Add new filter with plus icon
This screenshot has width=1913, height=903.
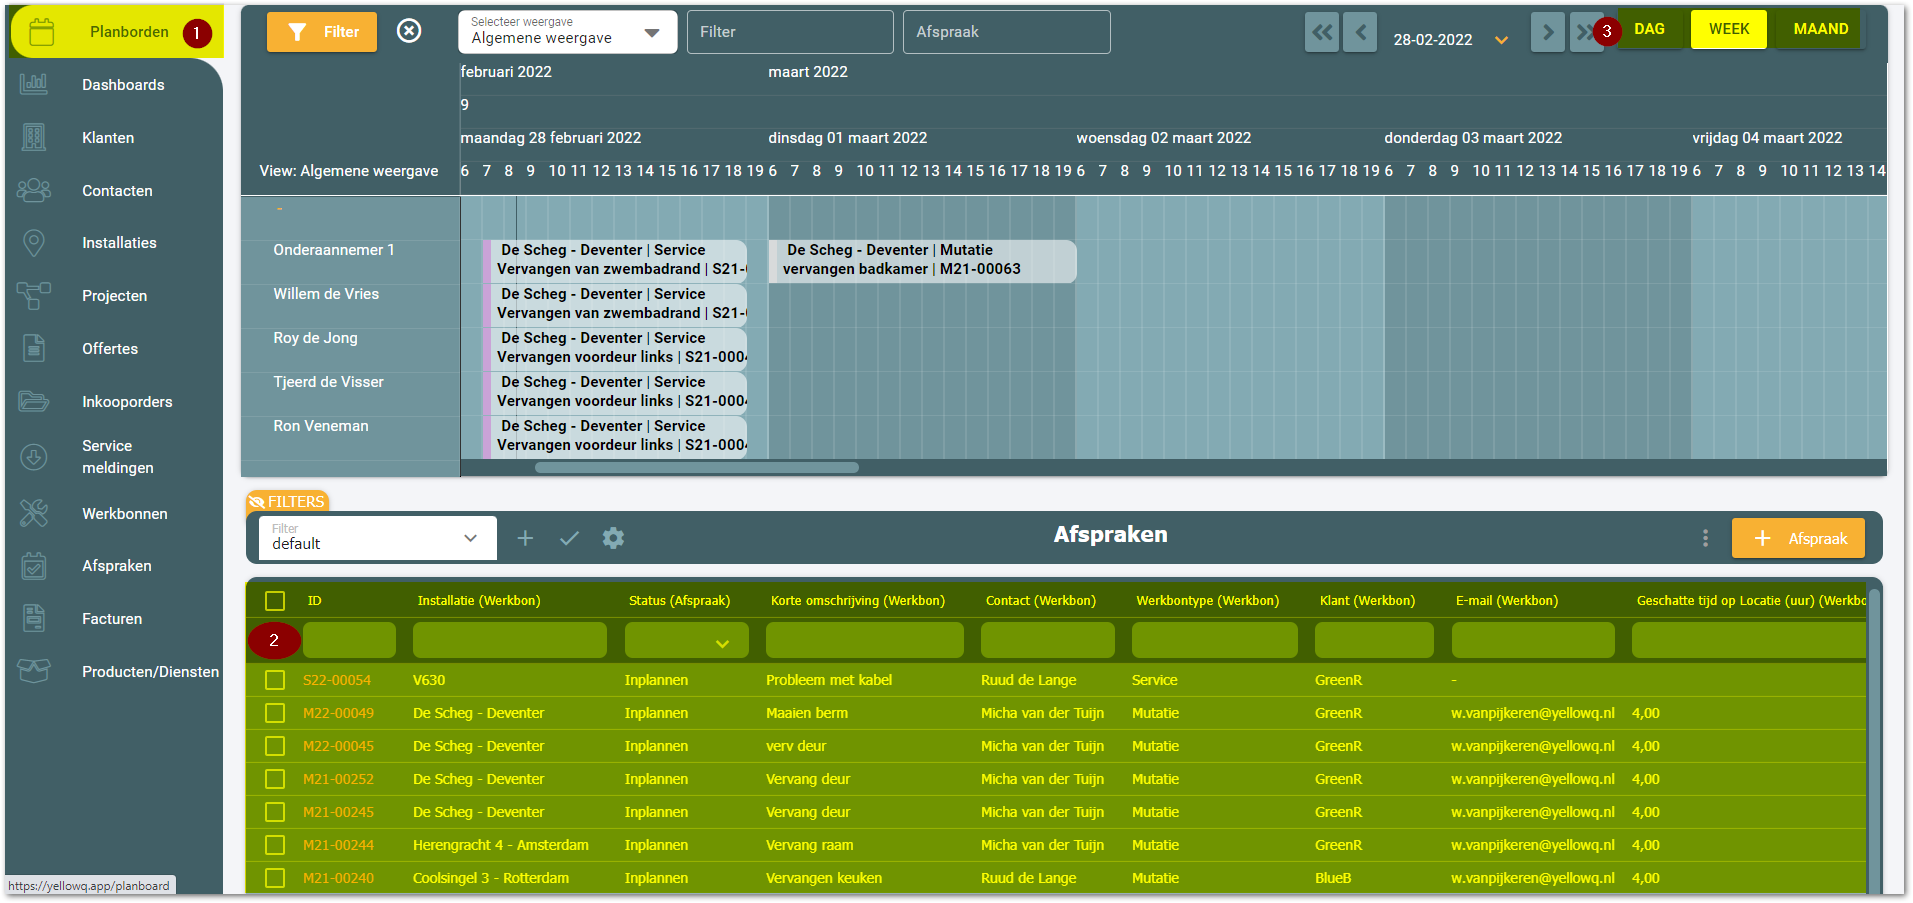point(525,538)
